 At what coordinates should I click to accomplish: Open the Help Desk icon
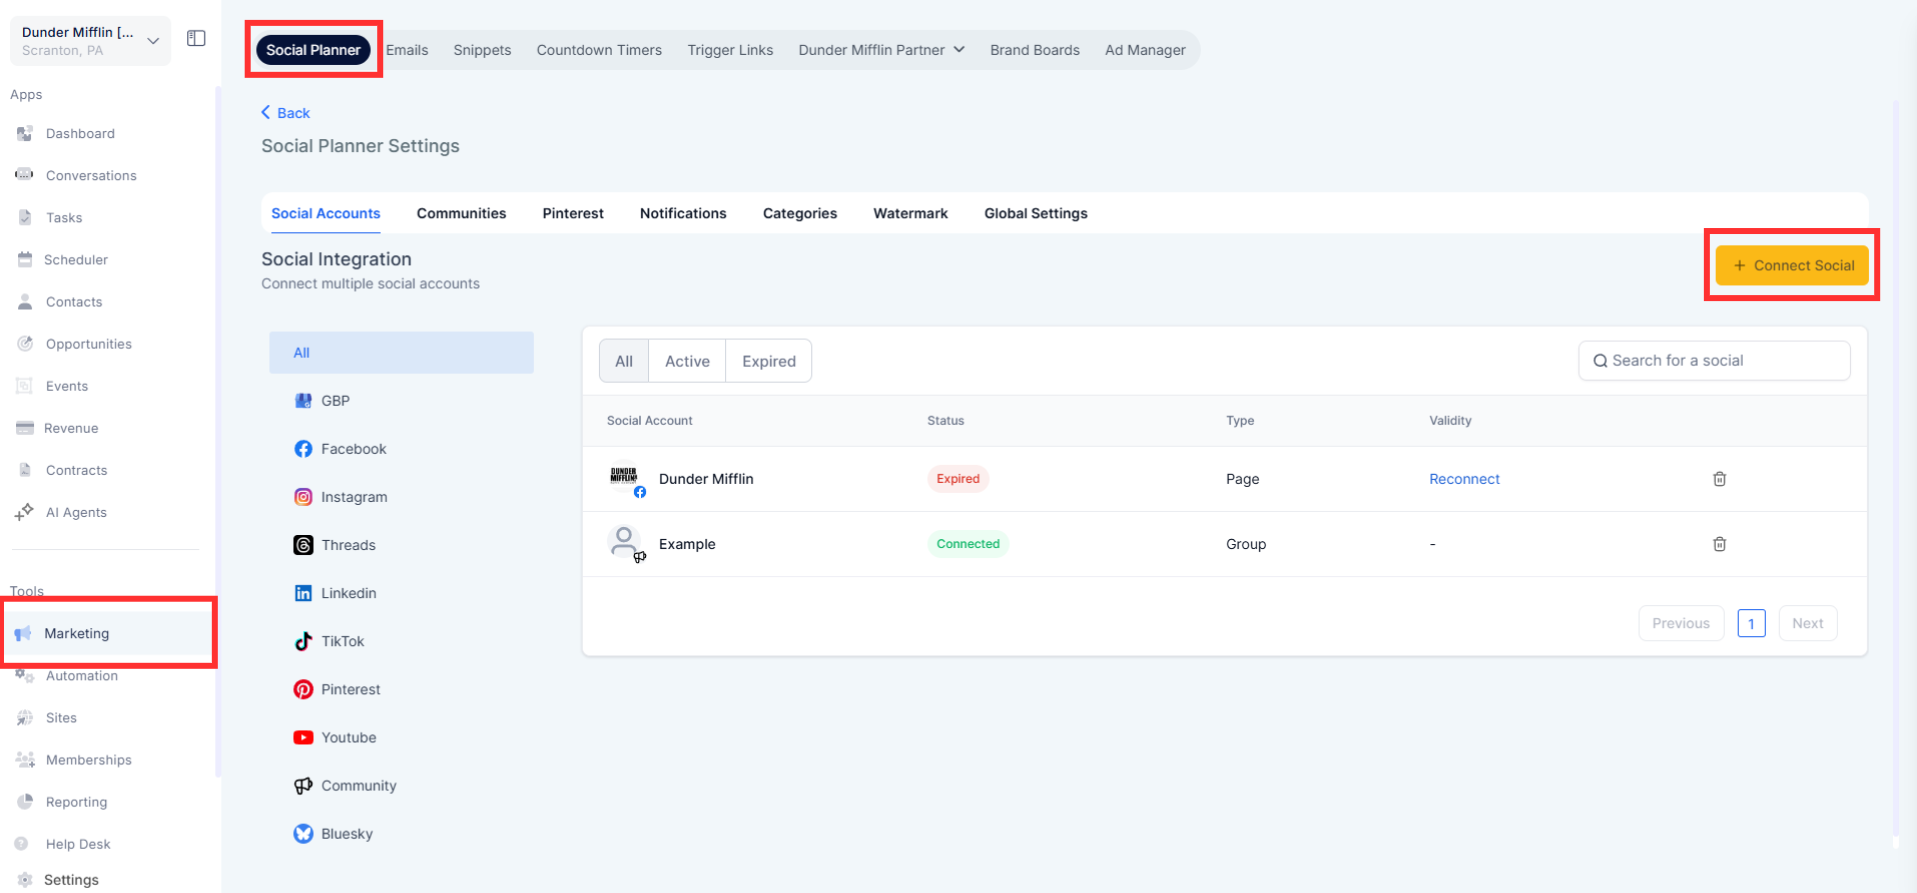pos(22,844)
